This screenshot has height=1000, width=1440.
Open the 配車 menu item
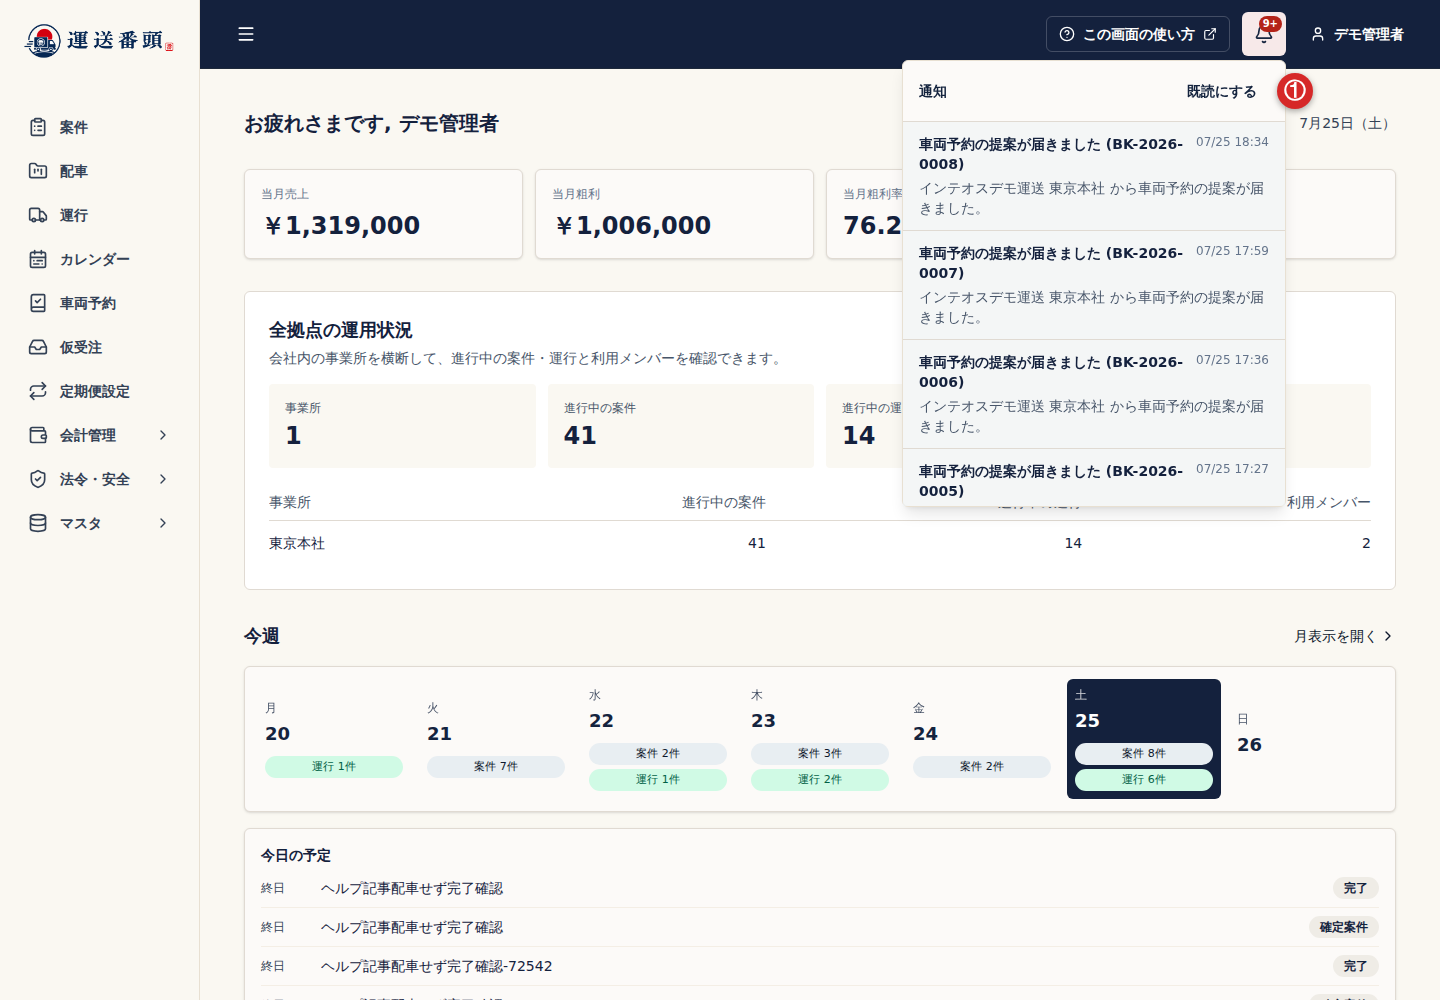99,171
